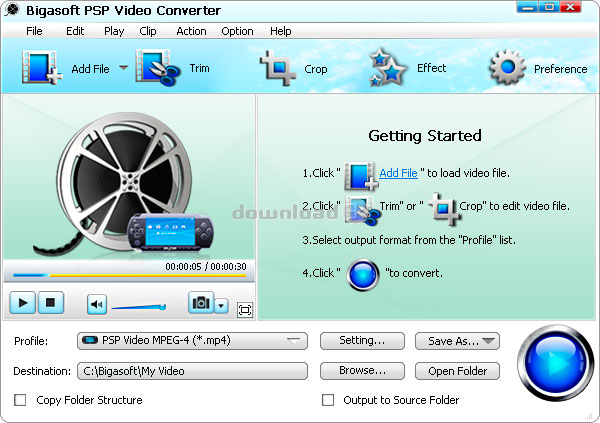Click the playback progress bar
Screen dimensions: 600x423
[x=129, y=275]
